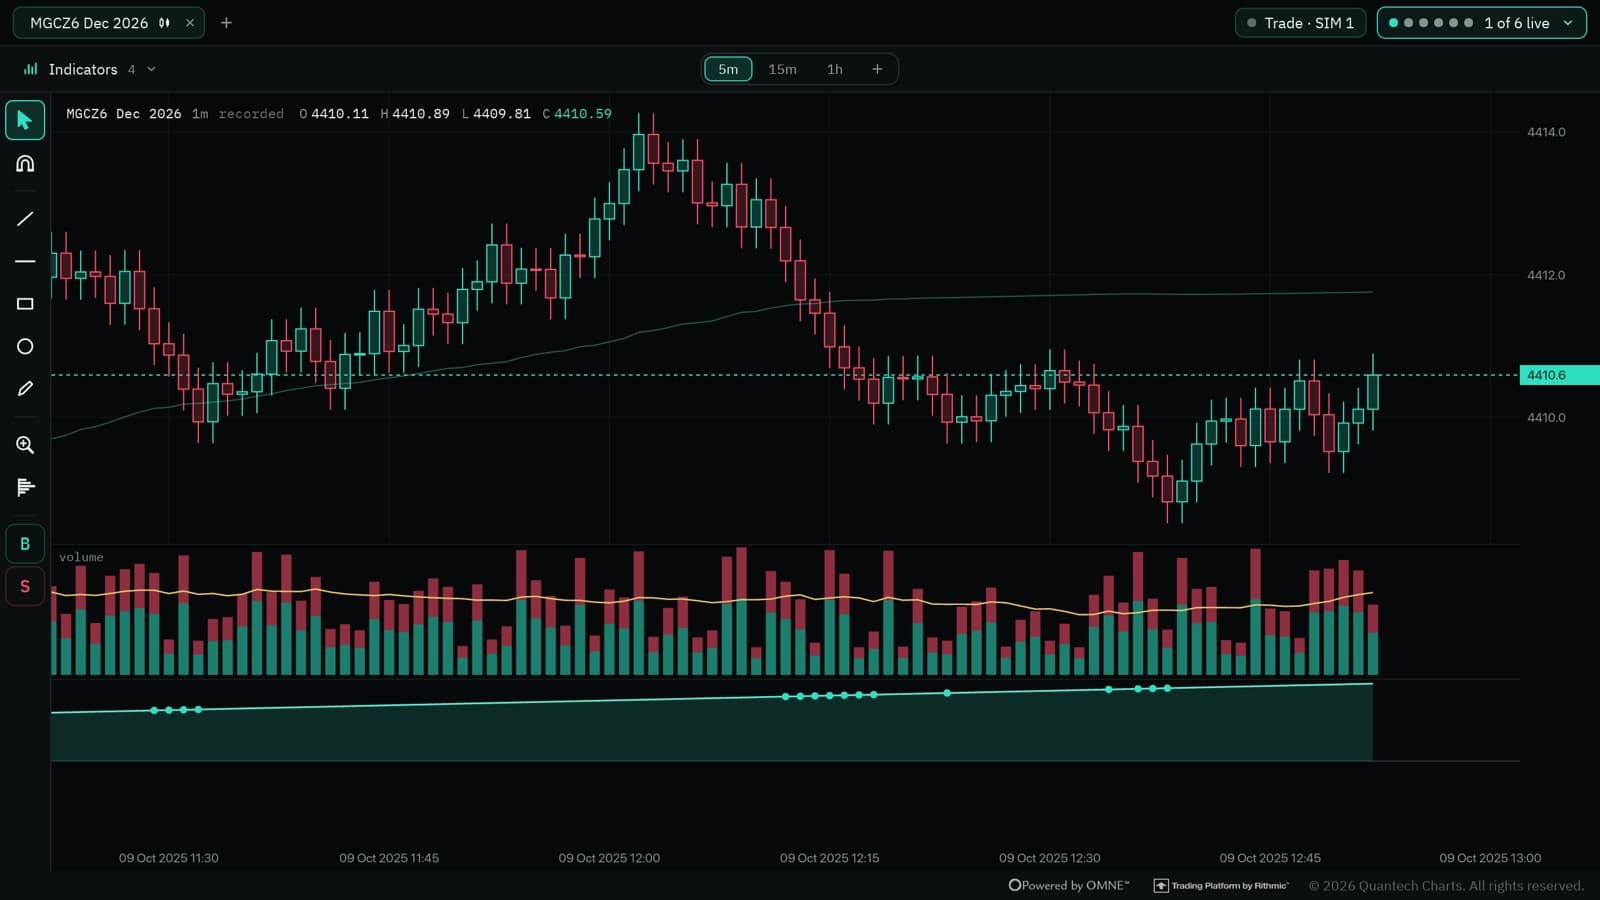Image resolution: width=1600 pixels, height=900 pixels.
Task: Click the 09 Oct 2025 12:00 time label
Action: (x=609, y=858)
